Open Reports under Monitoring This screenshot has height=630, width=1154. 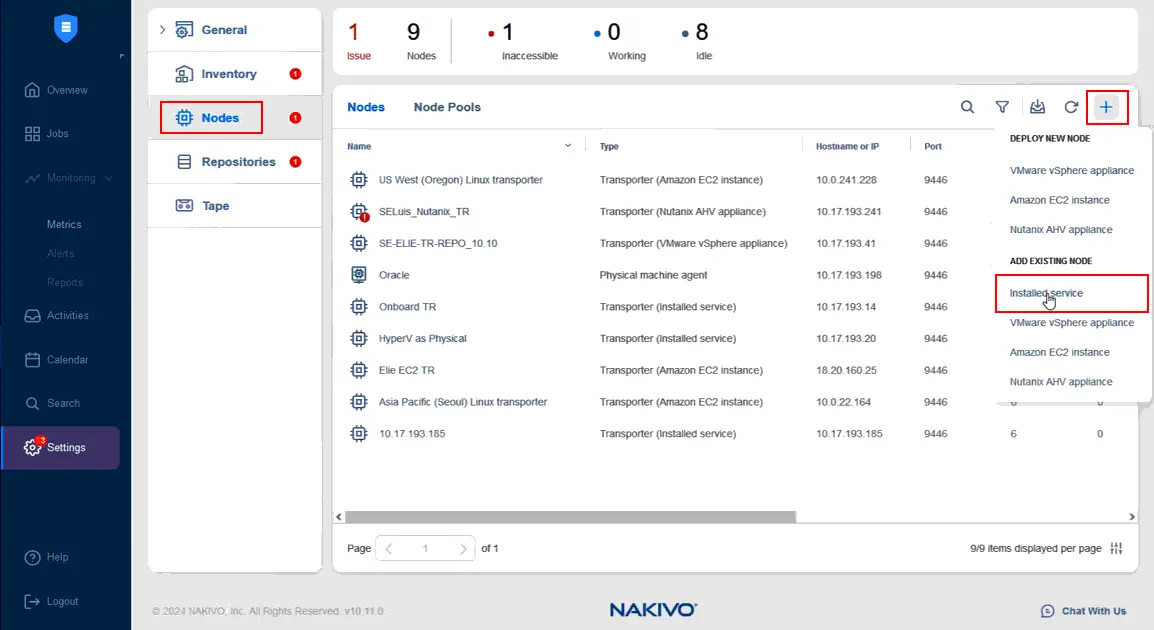[65, 283]
